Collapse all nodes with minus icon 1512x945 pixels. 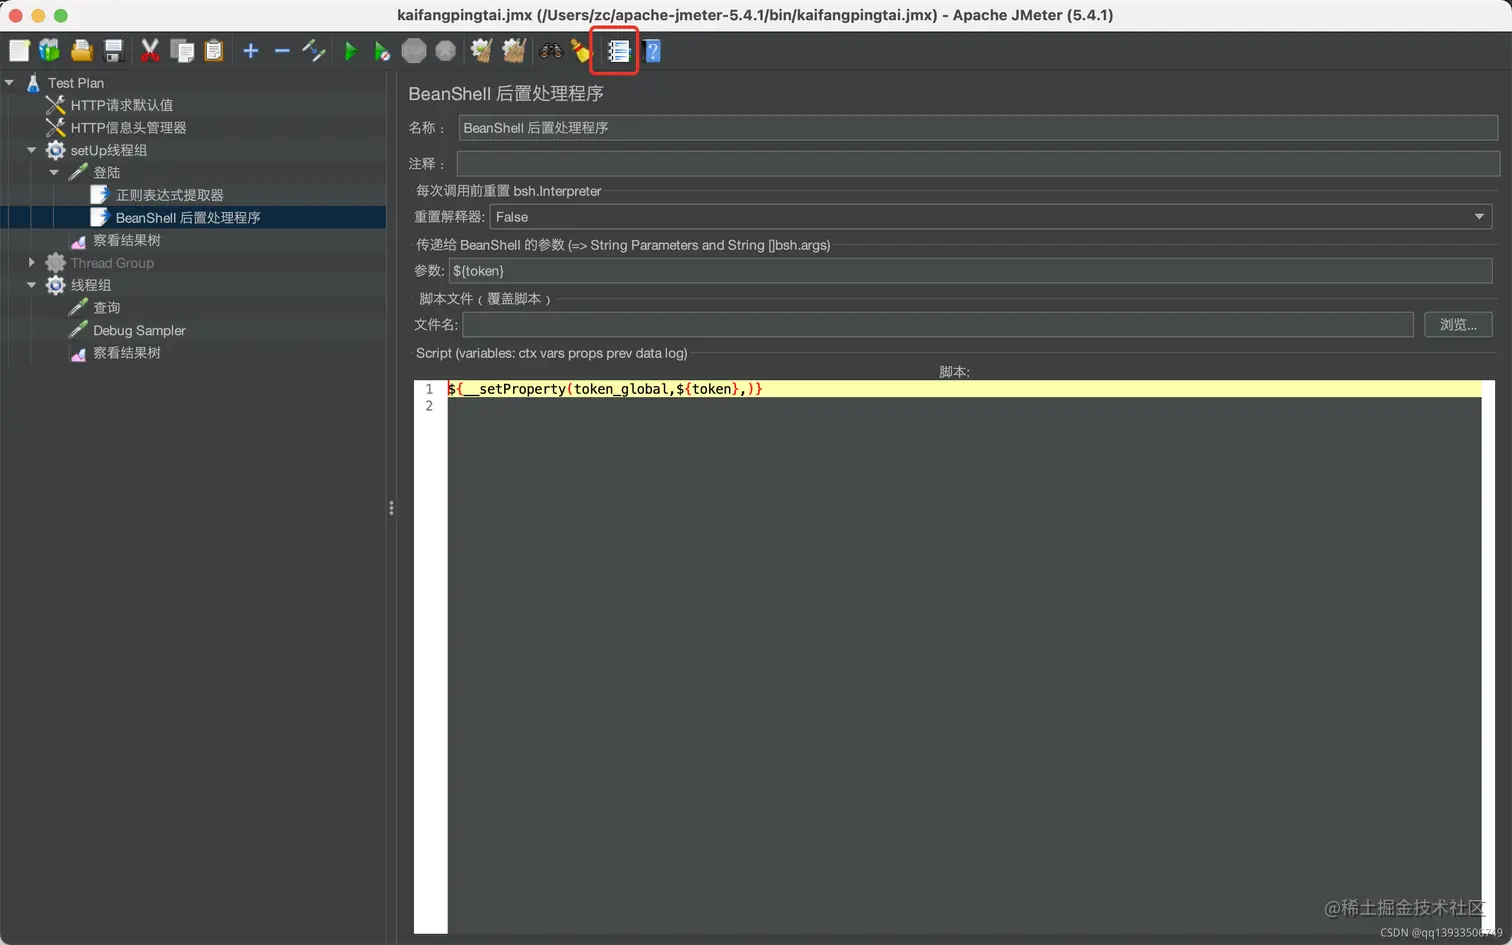click(282, 50)
